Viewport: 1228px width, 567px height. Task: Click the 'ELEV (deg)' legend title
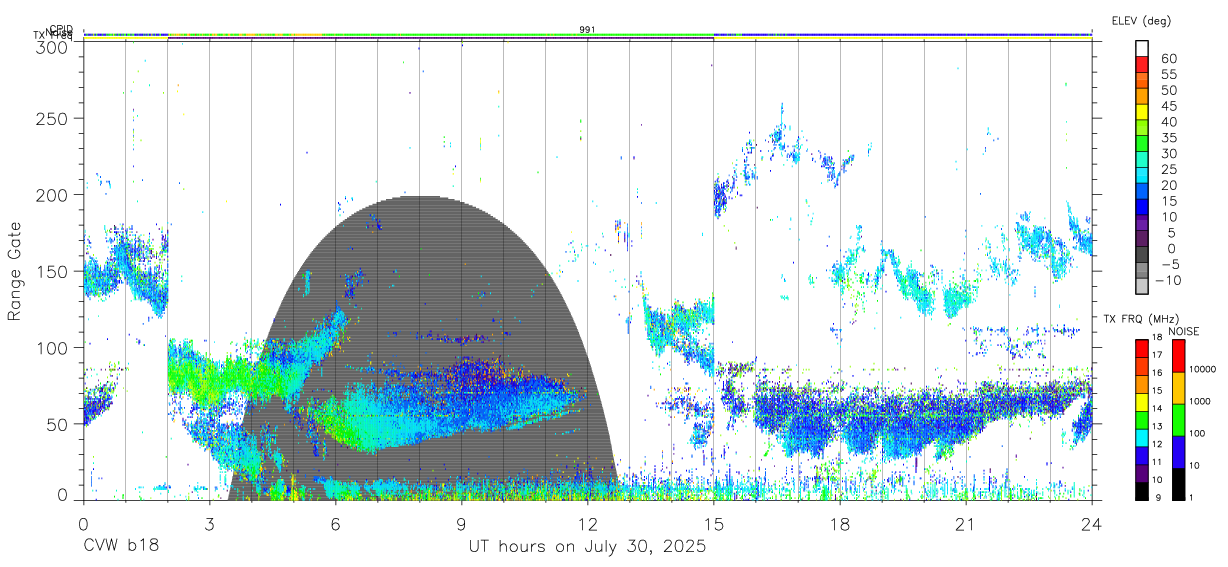pos(1141,21)
